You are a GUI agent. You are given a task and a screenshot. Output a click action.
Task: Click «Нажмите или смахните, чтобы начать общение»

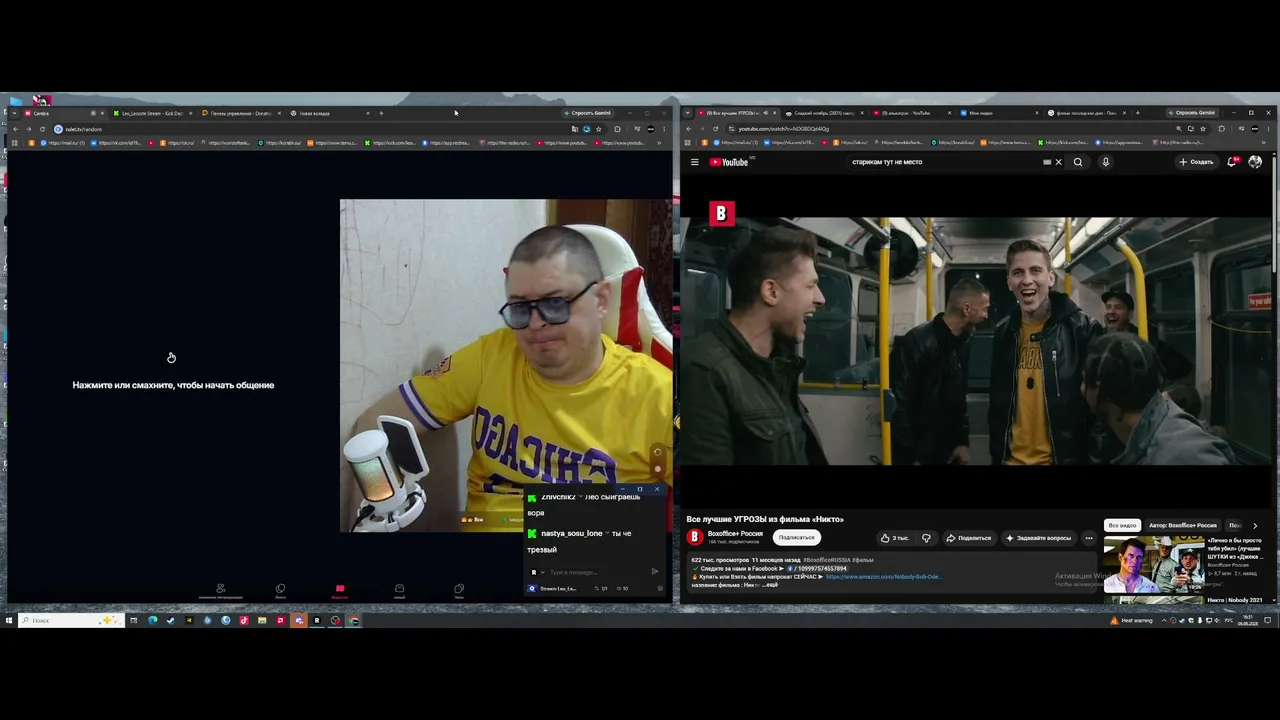pyautogui.click(x=173, y=385)
